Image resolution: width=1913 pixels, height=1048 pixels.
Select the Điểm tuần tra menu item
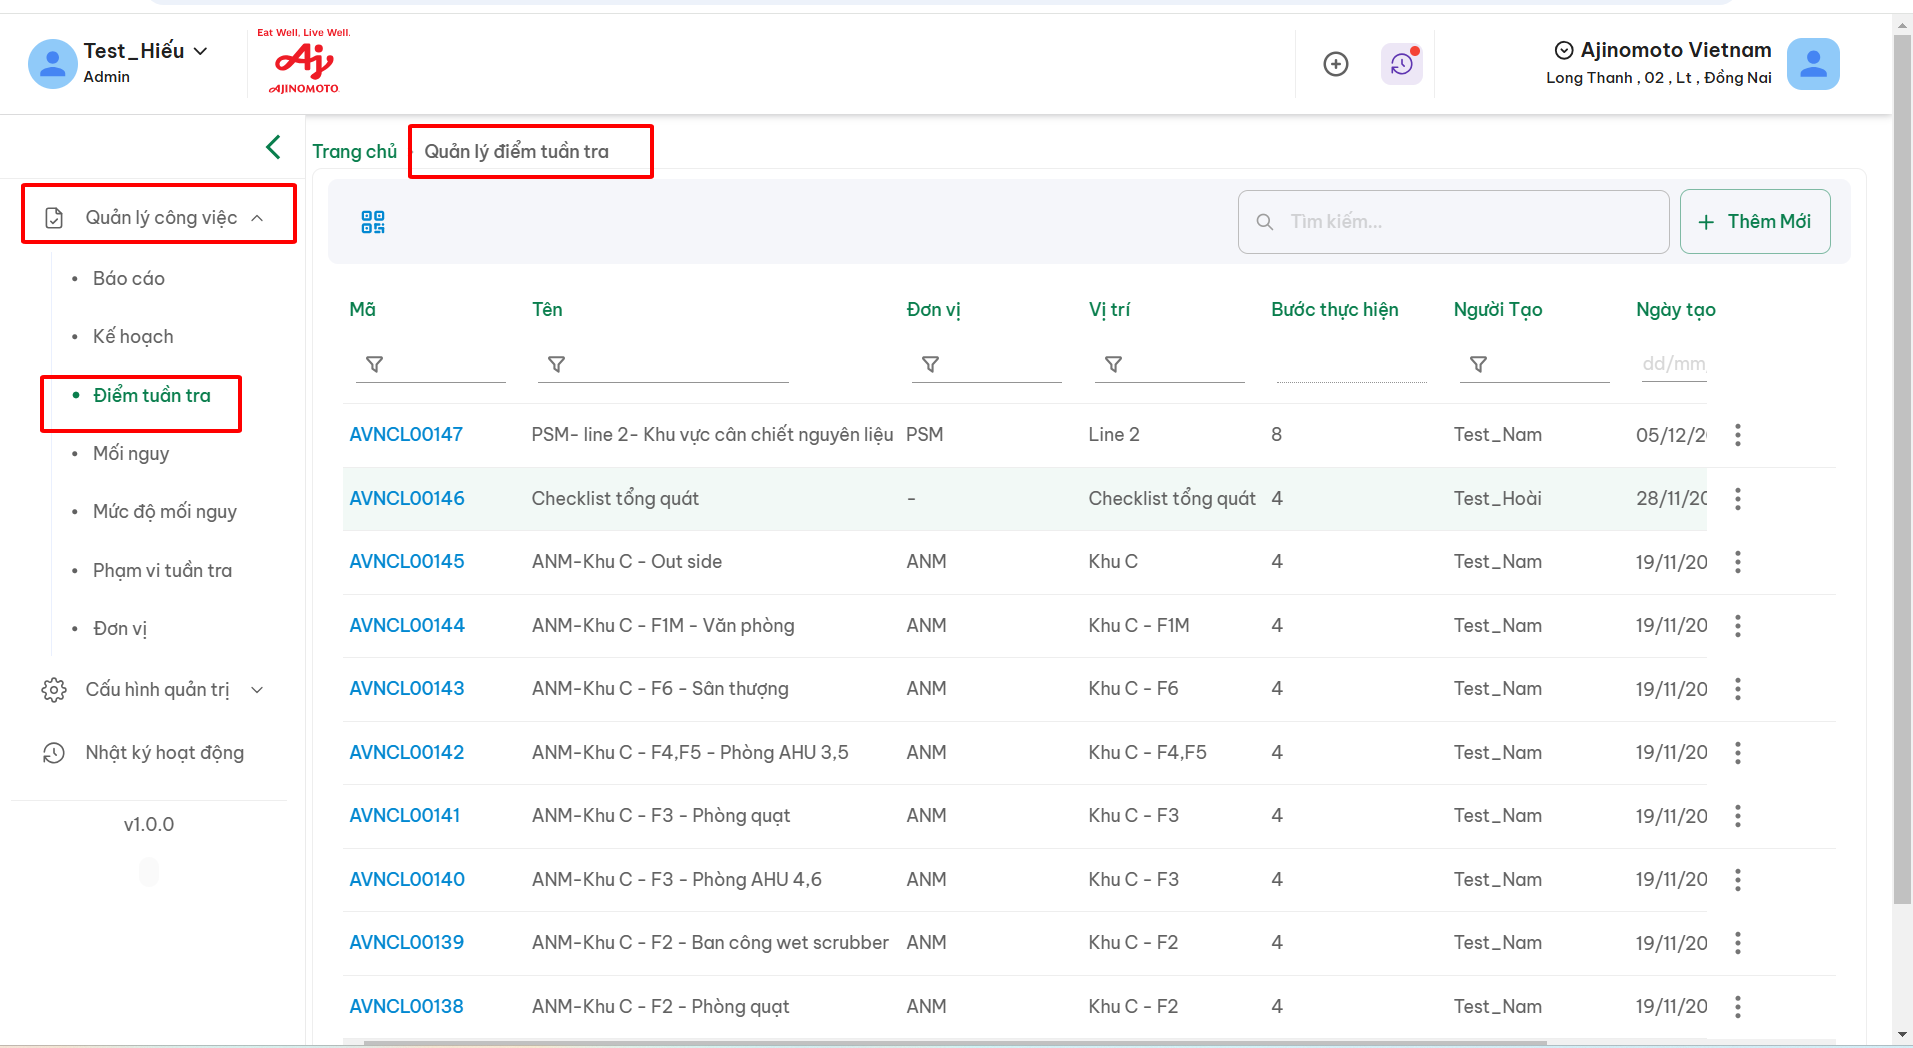pyautogui.click(x=152, y=396)
